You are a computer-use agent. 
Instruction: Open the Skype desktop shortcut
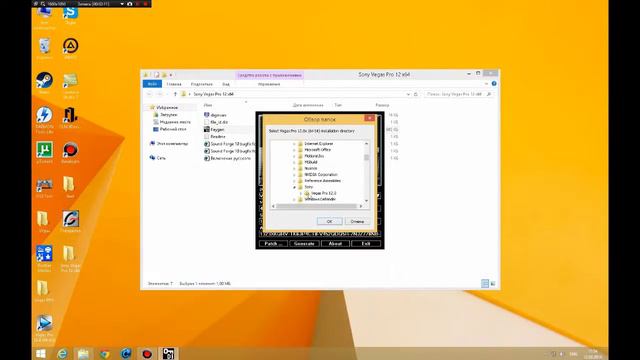[x=70, y=14]
